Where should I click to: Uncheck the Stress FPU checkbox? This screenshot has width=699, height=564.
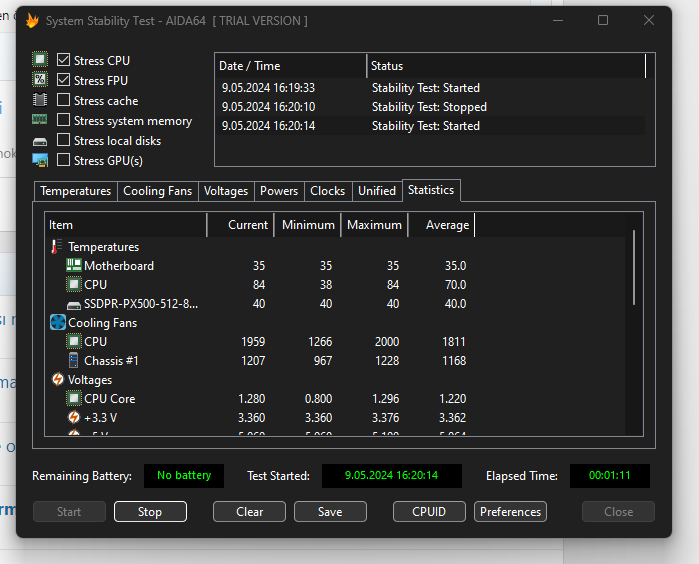click(x=63, y=80)
